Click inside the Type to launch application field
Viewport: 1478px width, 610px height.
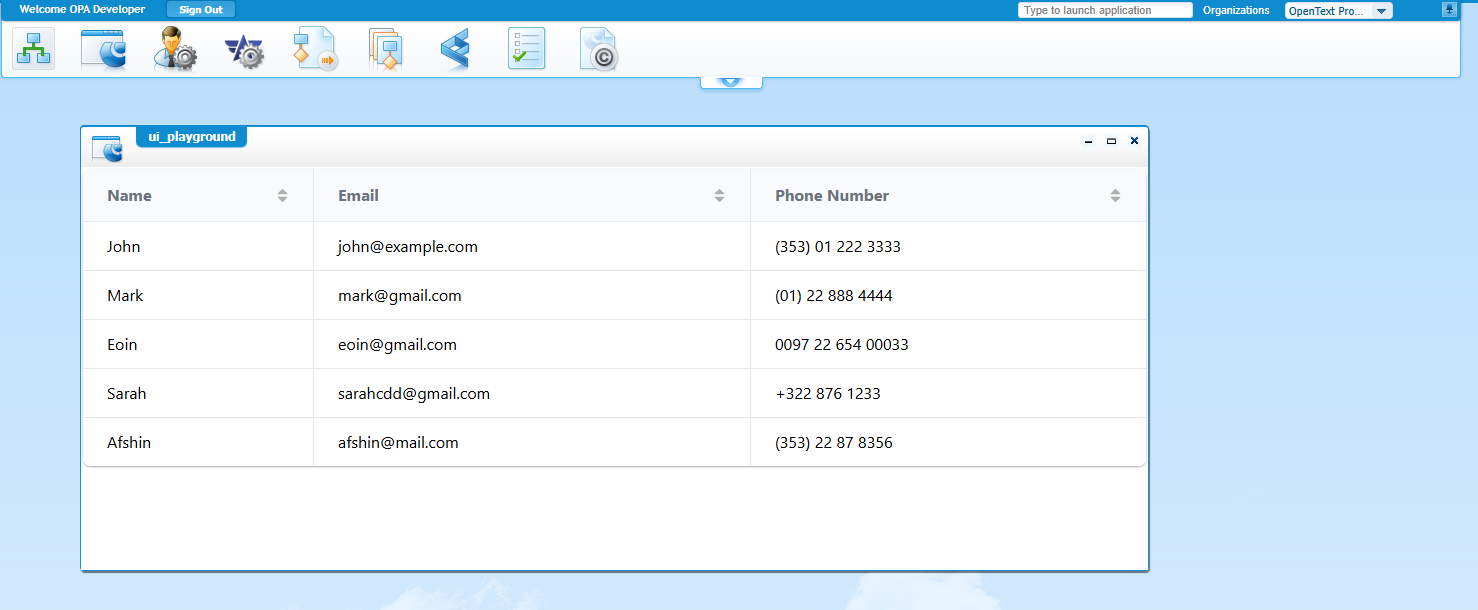pos(1104,10)
